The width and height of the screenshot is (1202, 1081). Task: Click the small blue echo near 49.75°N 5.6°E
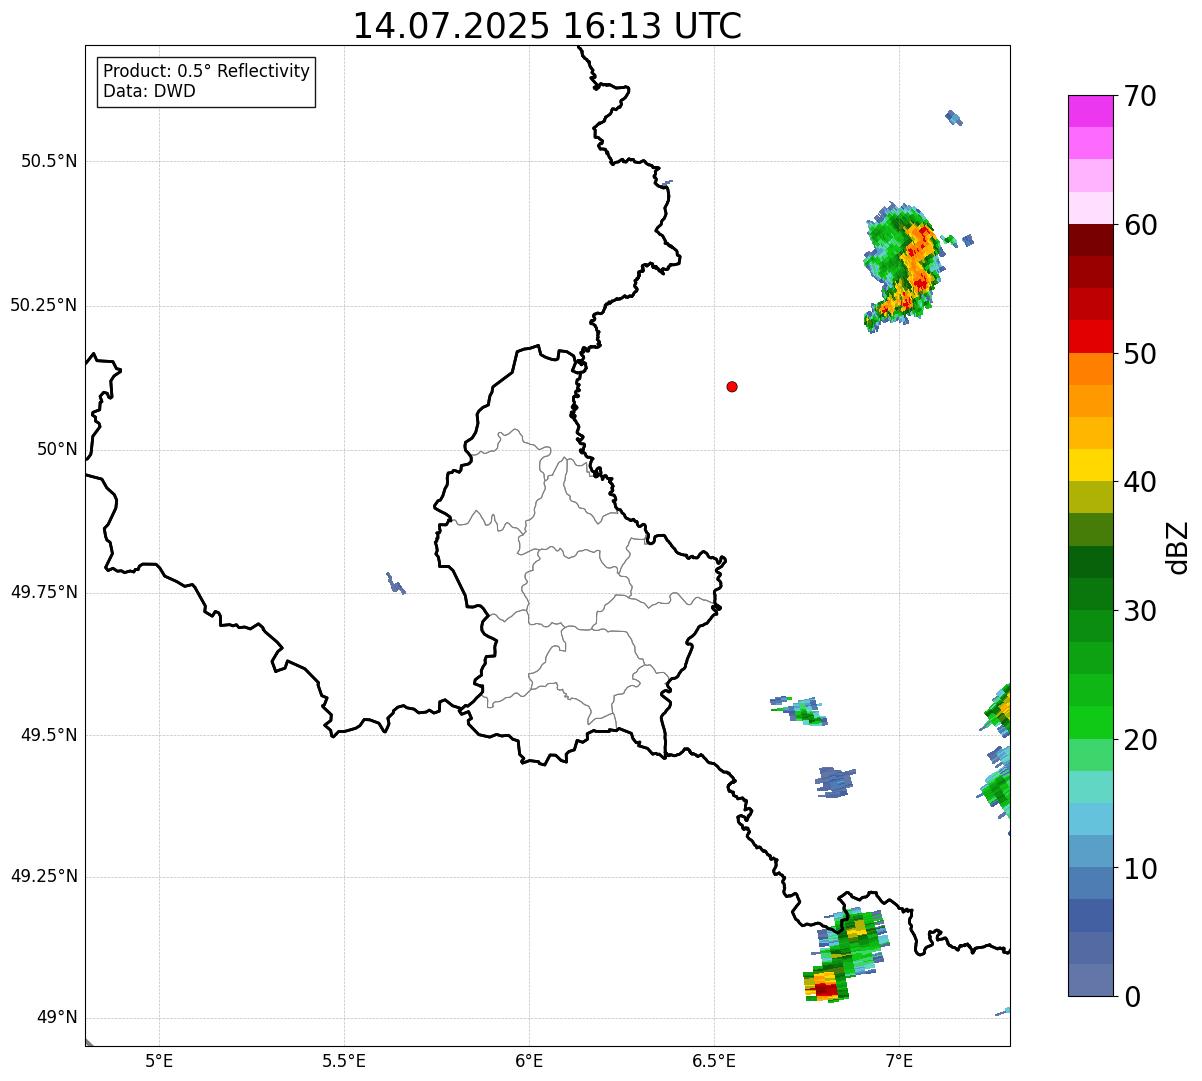point(395,583)
